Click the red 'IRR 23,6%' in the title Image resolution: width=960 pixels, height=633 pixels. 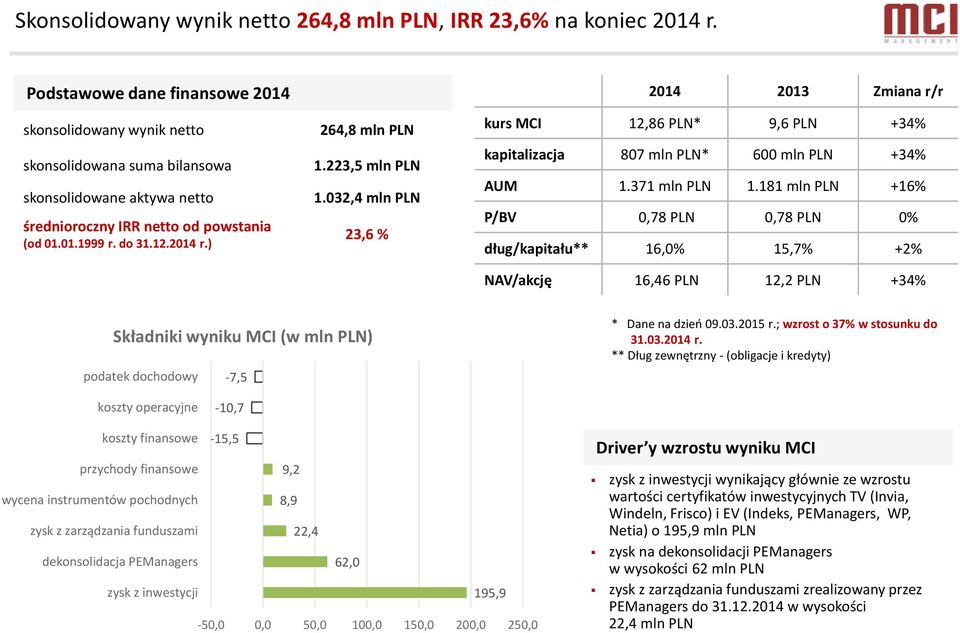[x=499, y=21]
